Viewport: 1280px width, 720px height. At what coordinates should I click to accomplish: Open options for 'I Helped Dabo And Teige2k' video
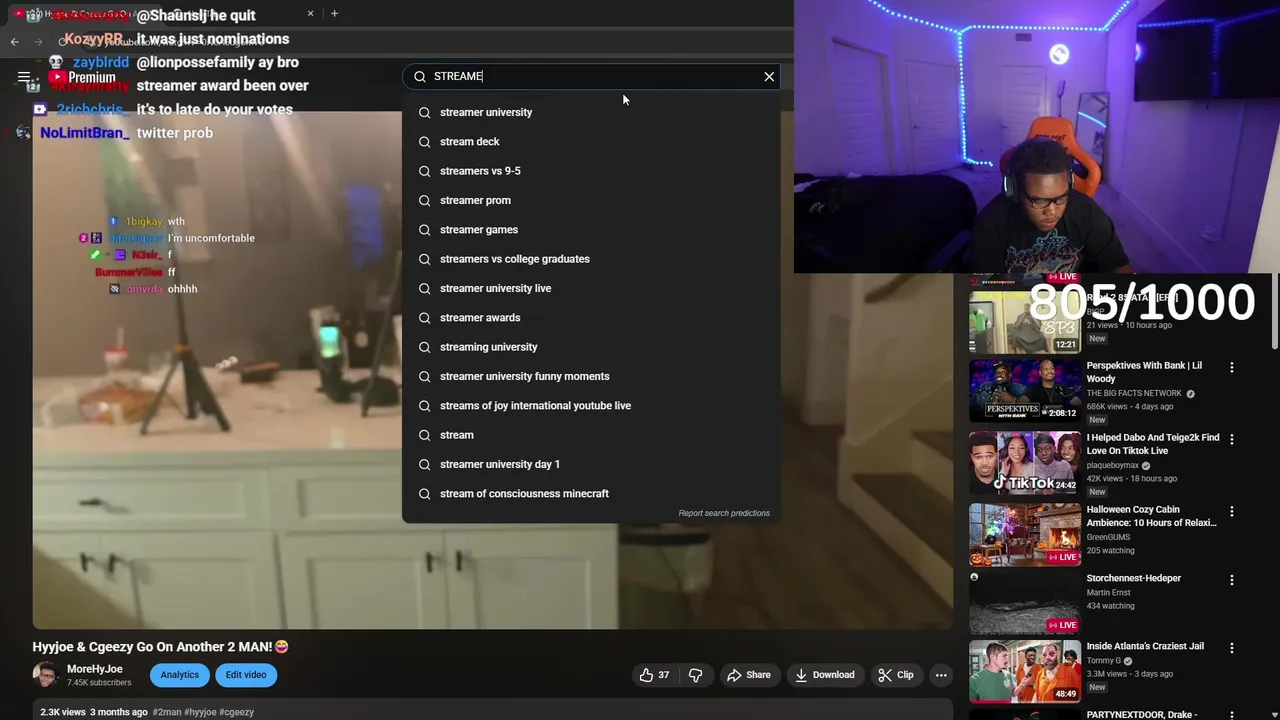[x=1232, y=440]
